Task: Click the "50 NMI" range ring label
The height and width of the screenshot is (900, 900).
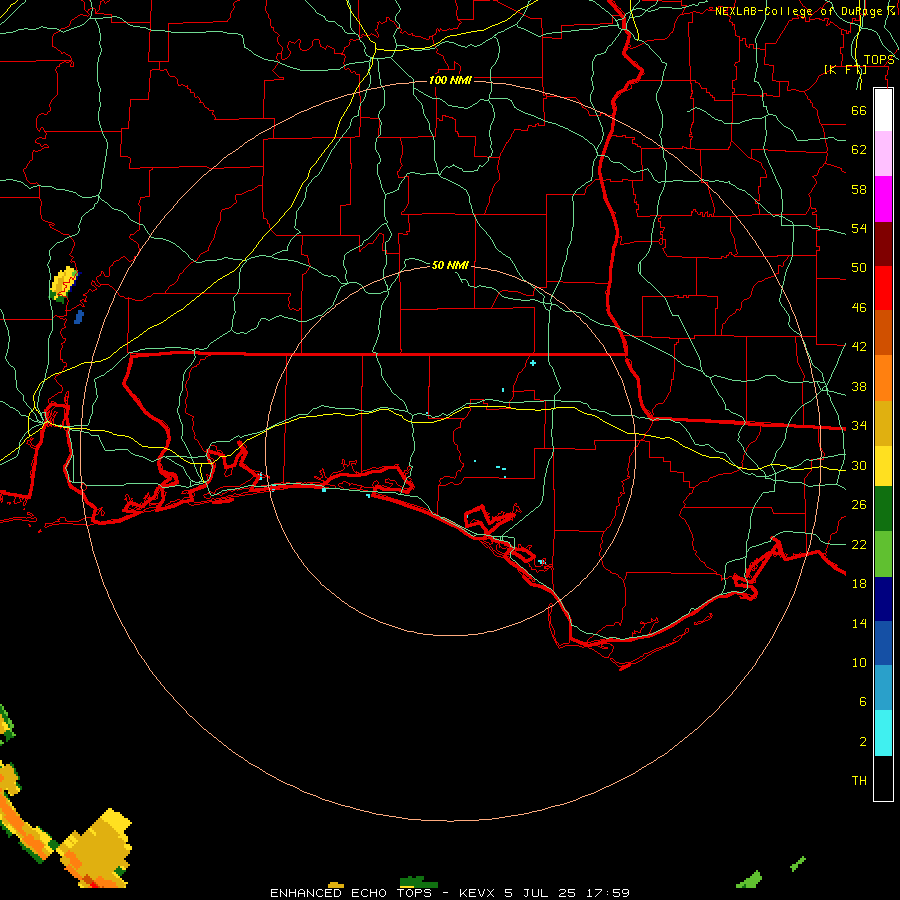Action: (x=450, y=265)
